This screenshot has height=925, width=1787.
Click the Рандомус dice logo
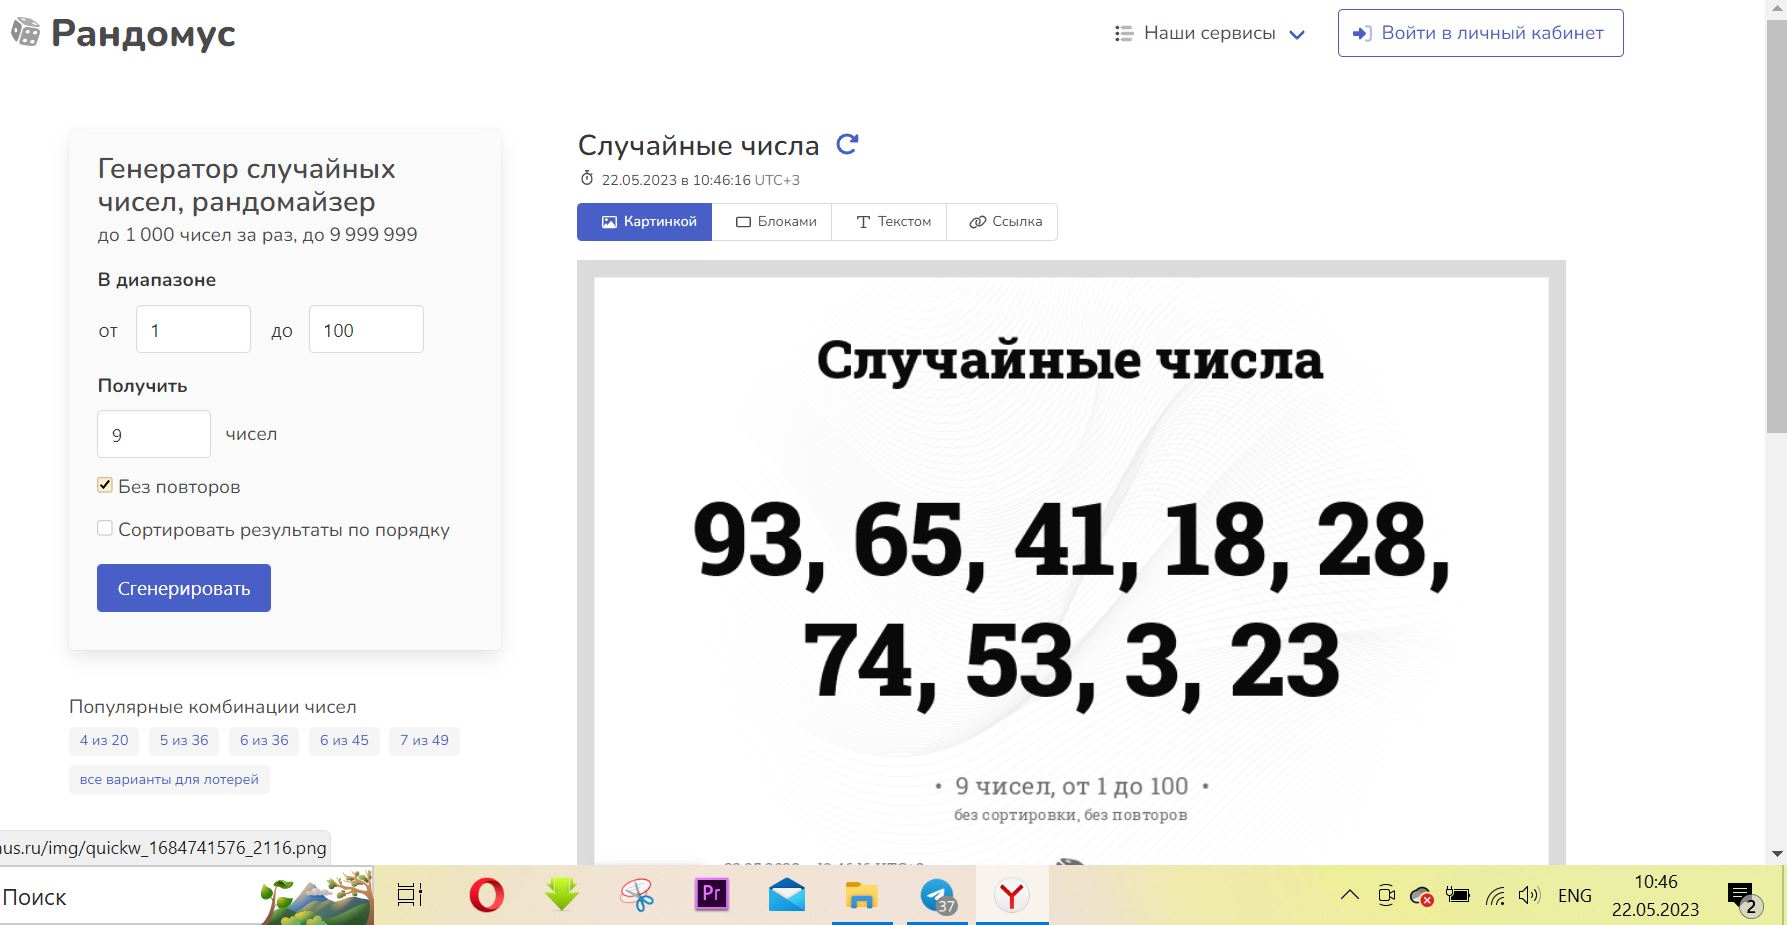click(25, 33)
